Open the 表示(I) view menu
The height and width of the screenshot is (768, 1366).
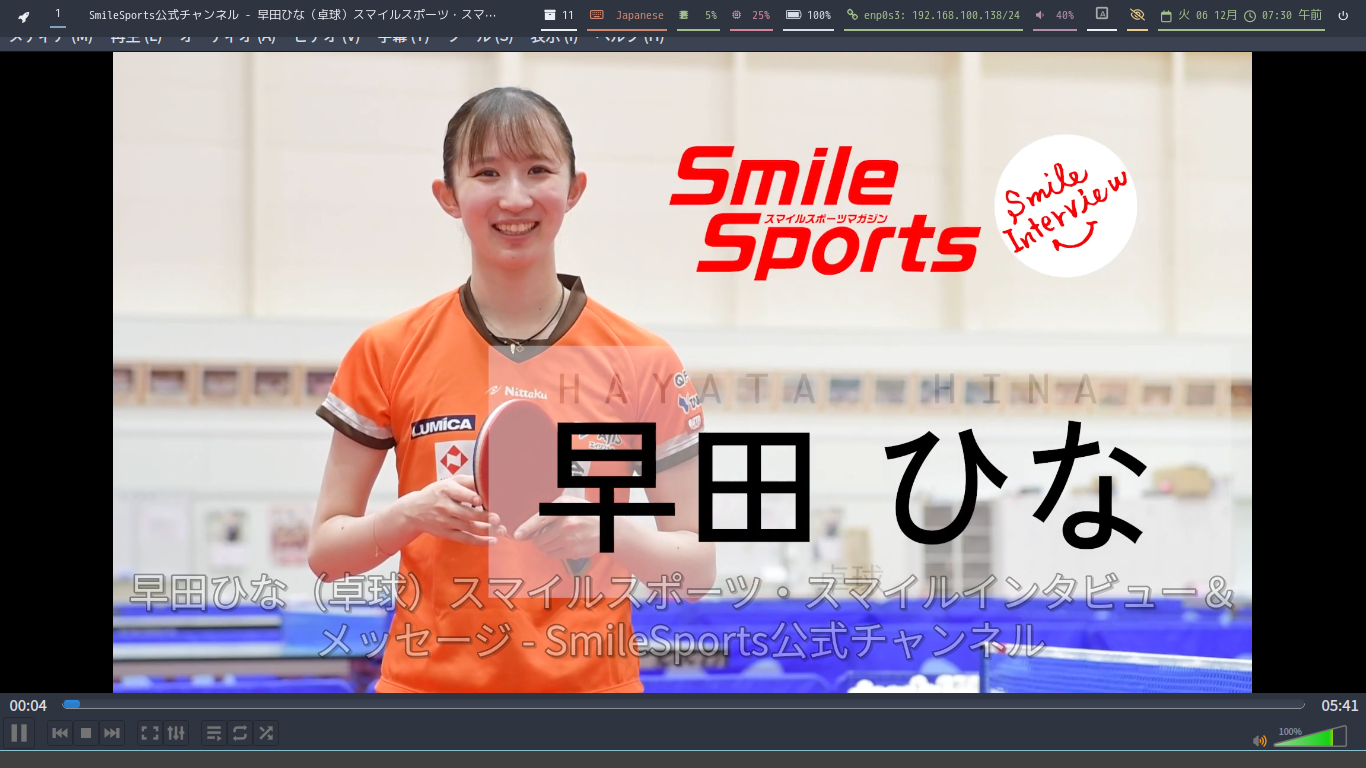(554, 39)
